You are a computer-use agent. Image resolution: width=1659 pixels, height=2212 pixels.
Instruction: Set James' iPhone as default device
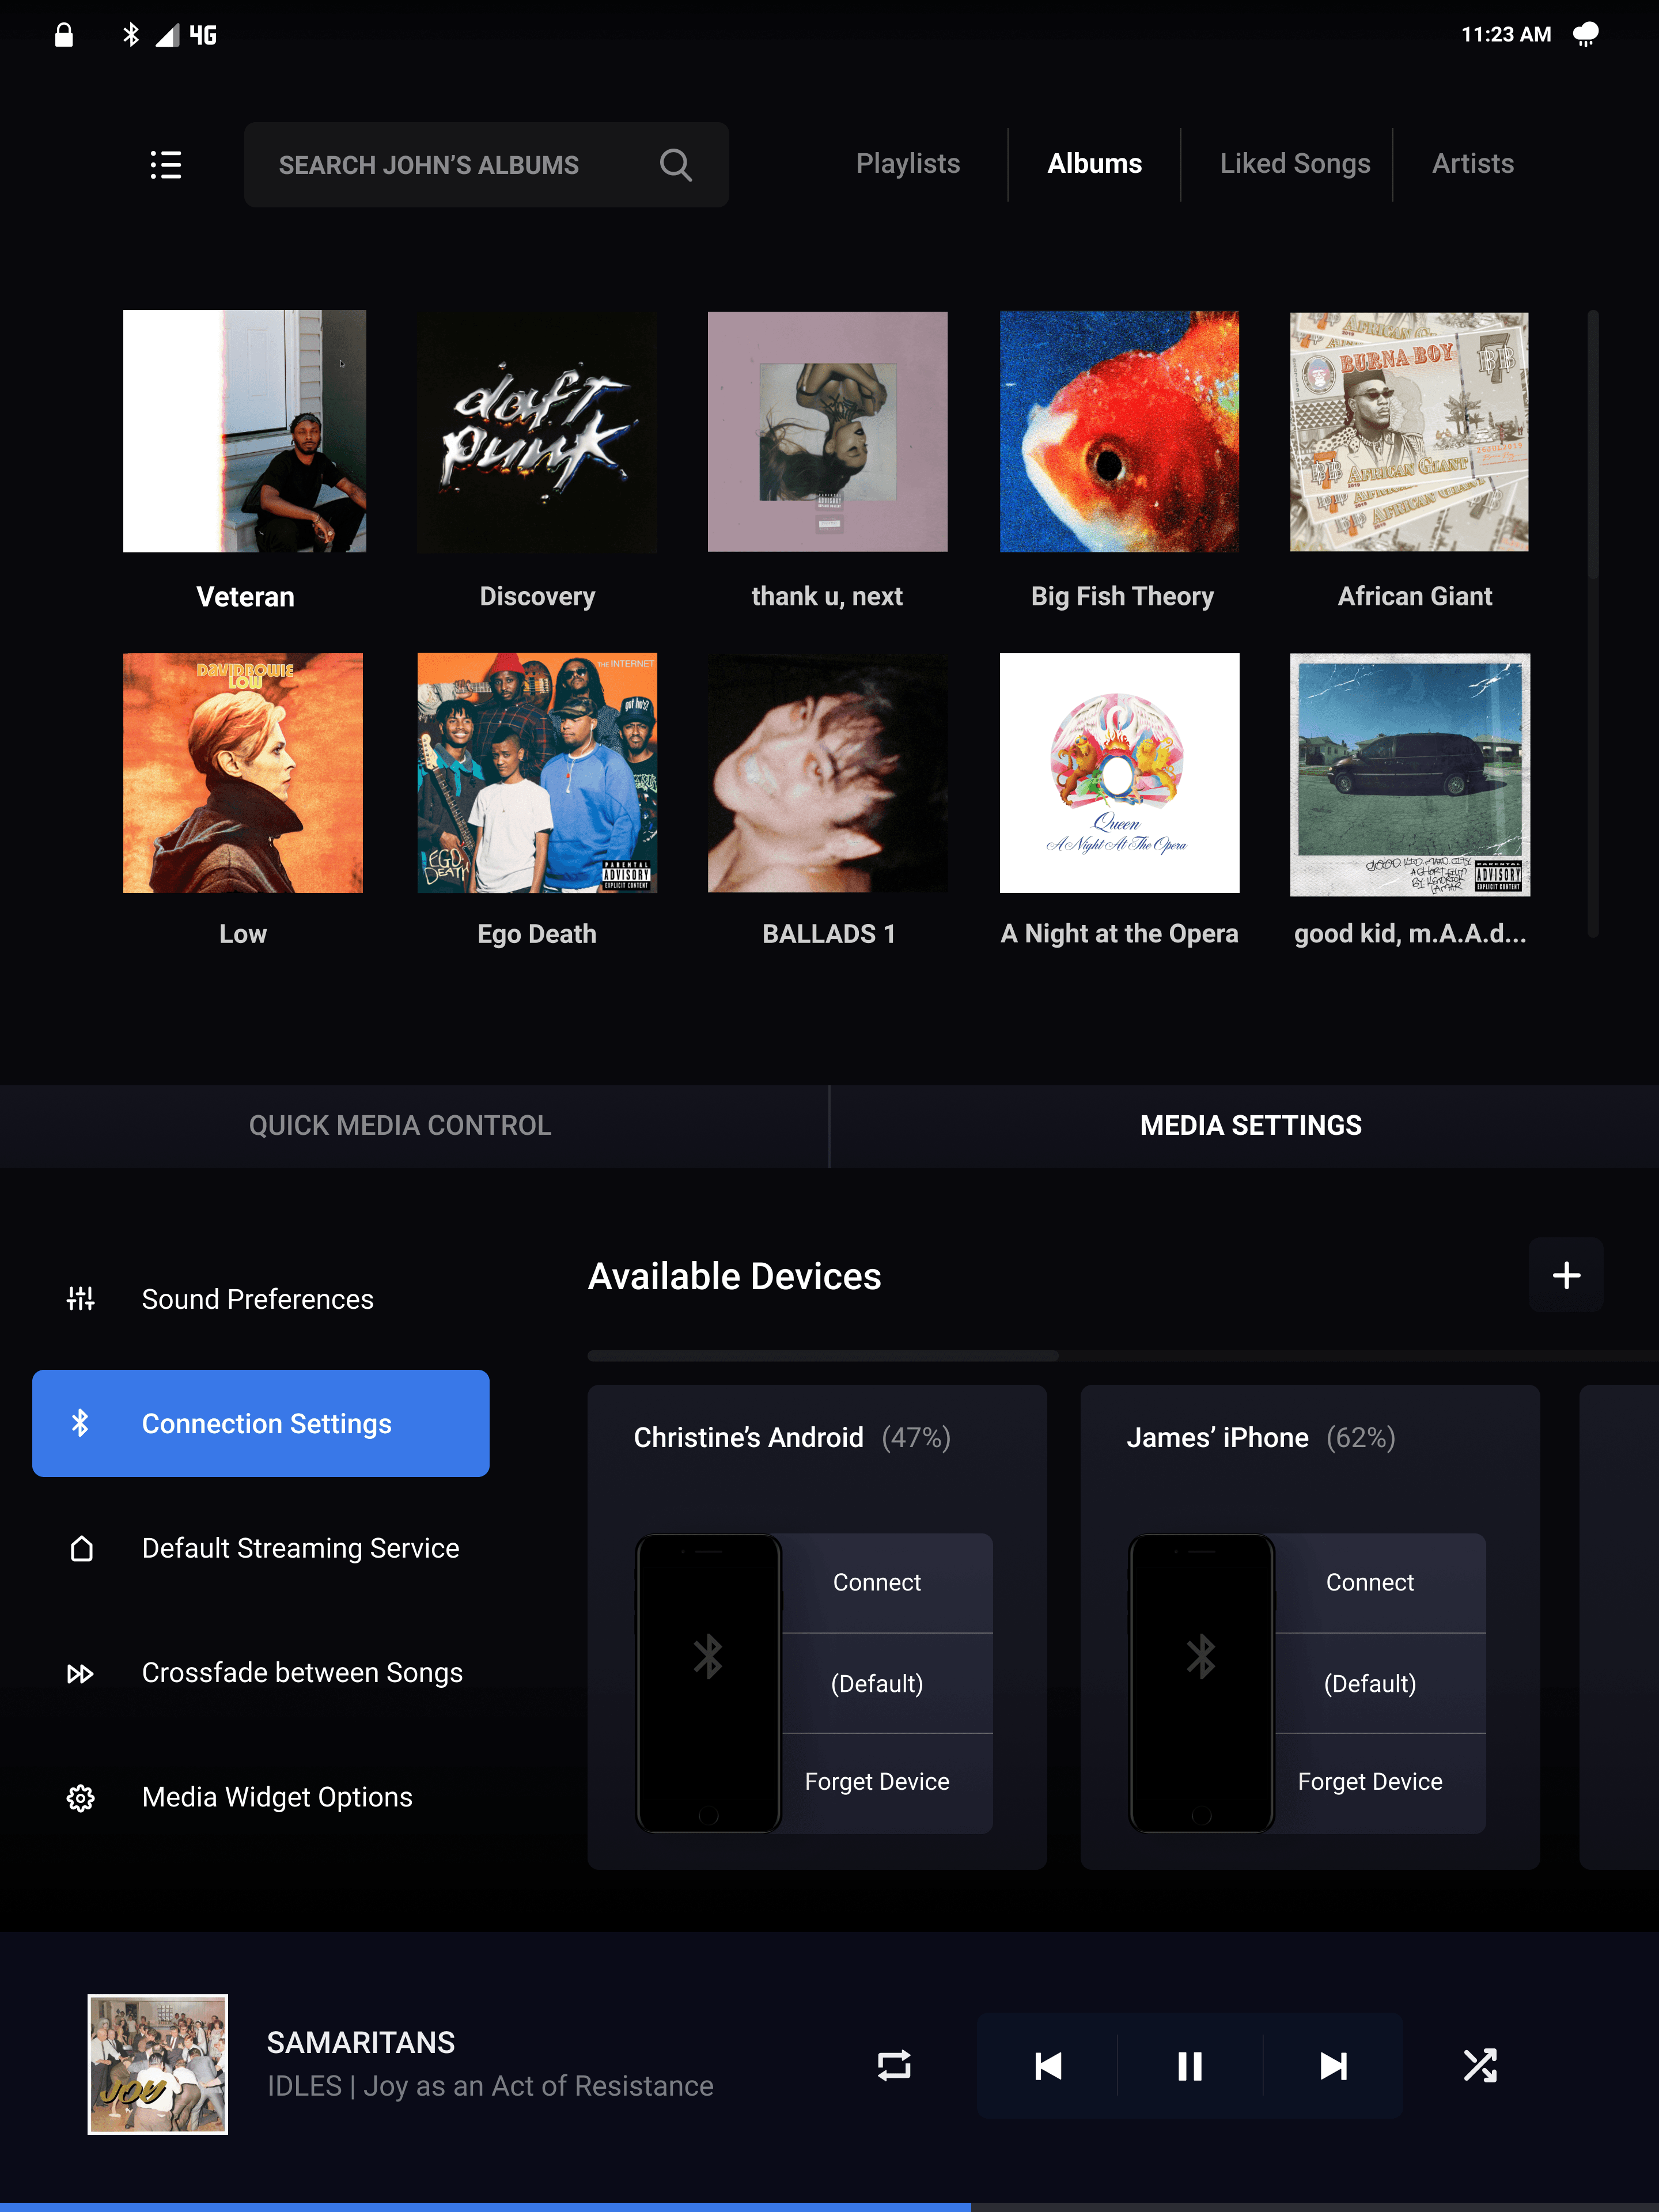click(1379, 1684)
